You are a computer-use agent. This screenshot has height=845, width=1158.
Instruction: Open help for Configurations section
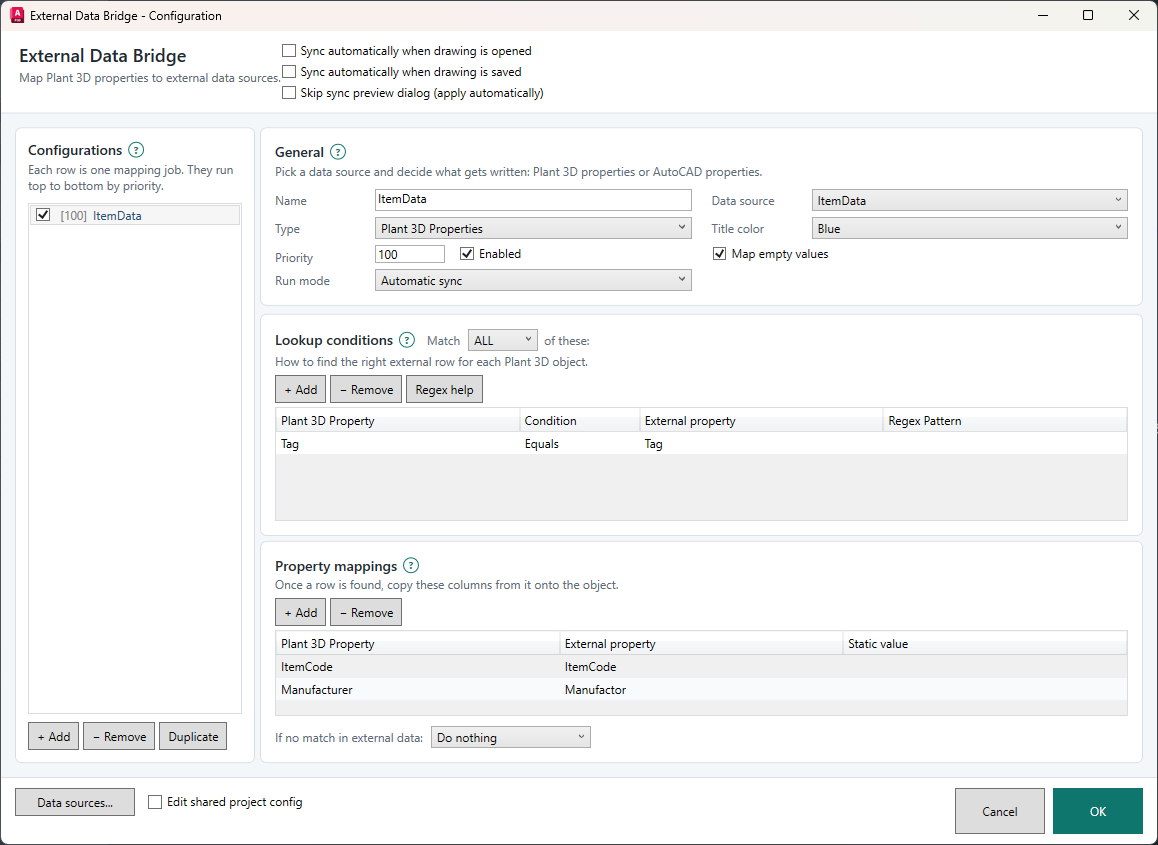coord(136,150)
